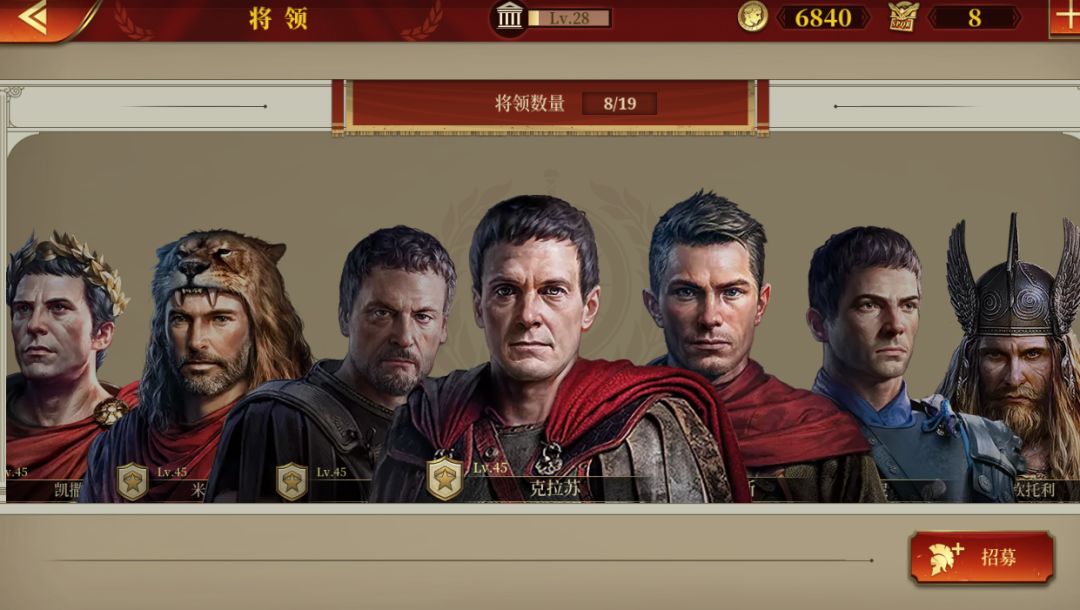The image size is (1080, 610).
Task: Tap the senate building level icon
Action: pos(510,17)
